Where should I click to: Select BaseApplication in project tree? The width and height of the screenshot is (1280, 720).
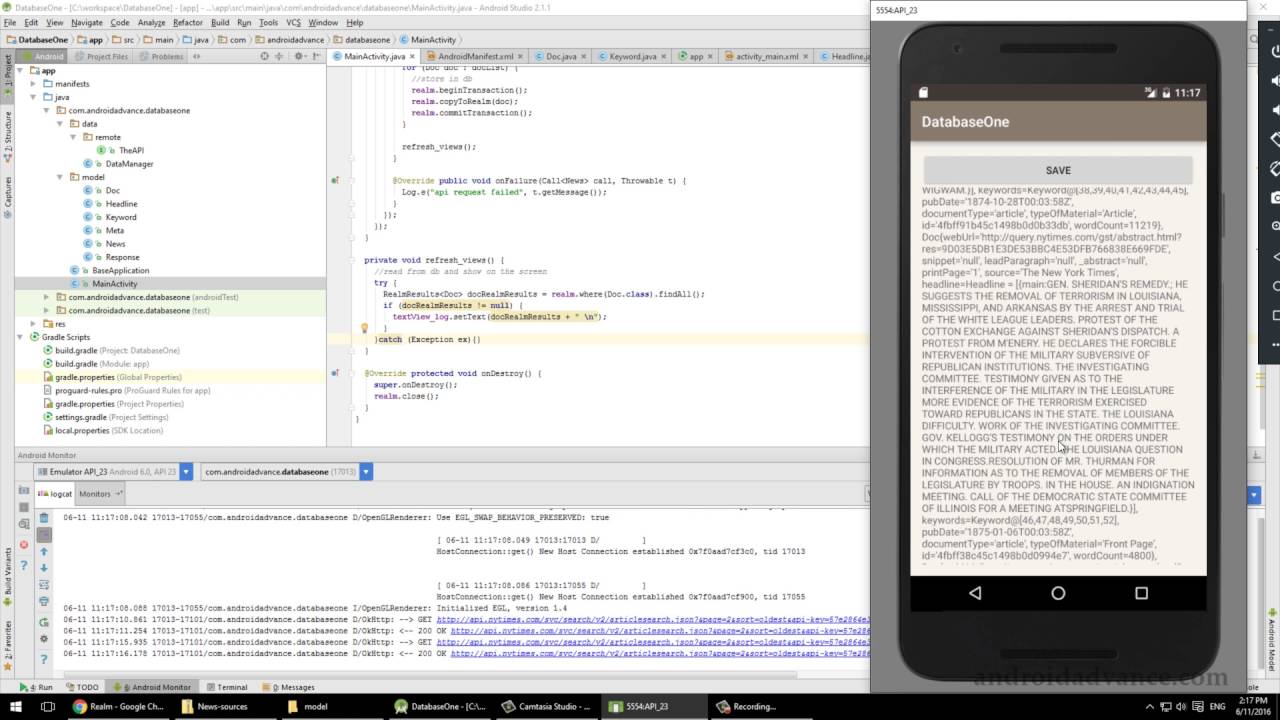point(120,270)
